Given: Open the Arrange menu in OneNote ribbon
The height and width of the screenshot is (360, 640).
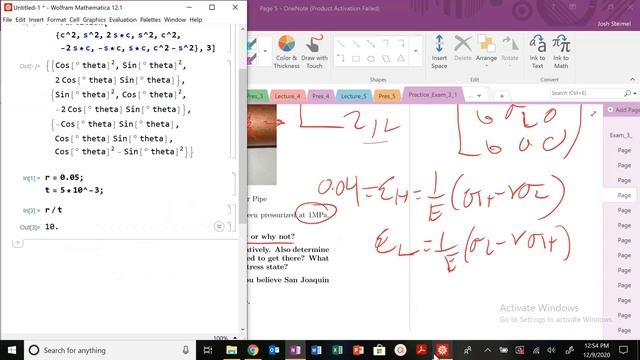Looking at the screenshot, I should pyautogui.click(x=486, y=50).
